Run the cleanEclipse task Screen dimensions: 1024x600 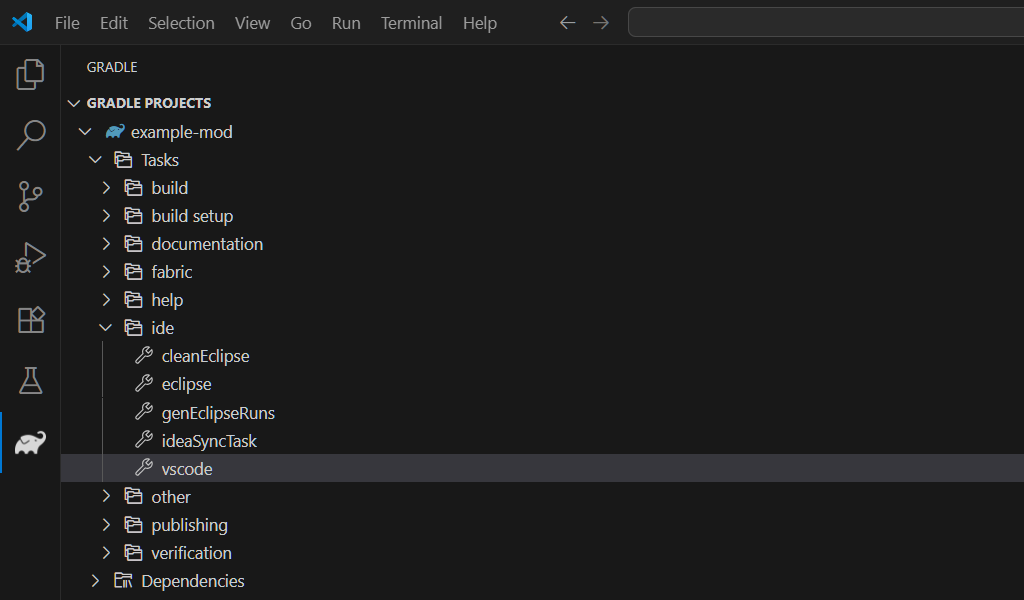click(207, 355)
